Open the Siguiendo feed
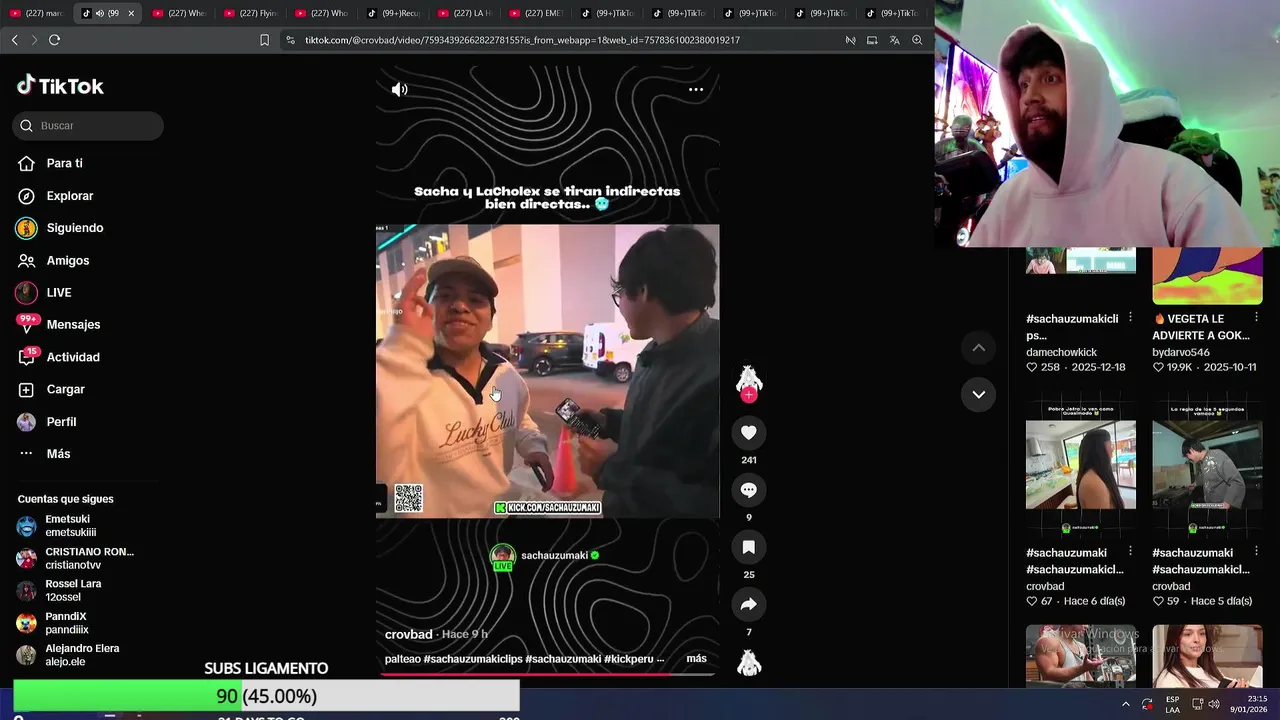The height and width of the screenshot is (720, 1280). tap(74, 228)
